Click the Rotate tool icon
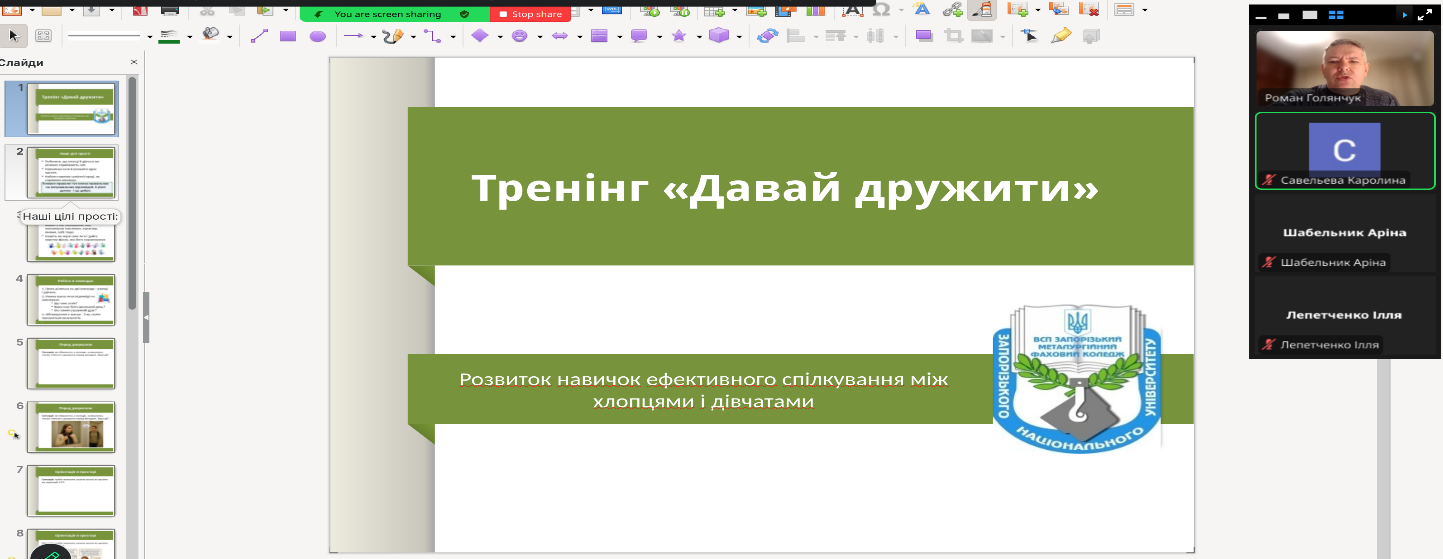 [767, 36]
